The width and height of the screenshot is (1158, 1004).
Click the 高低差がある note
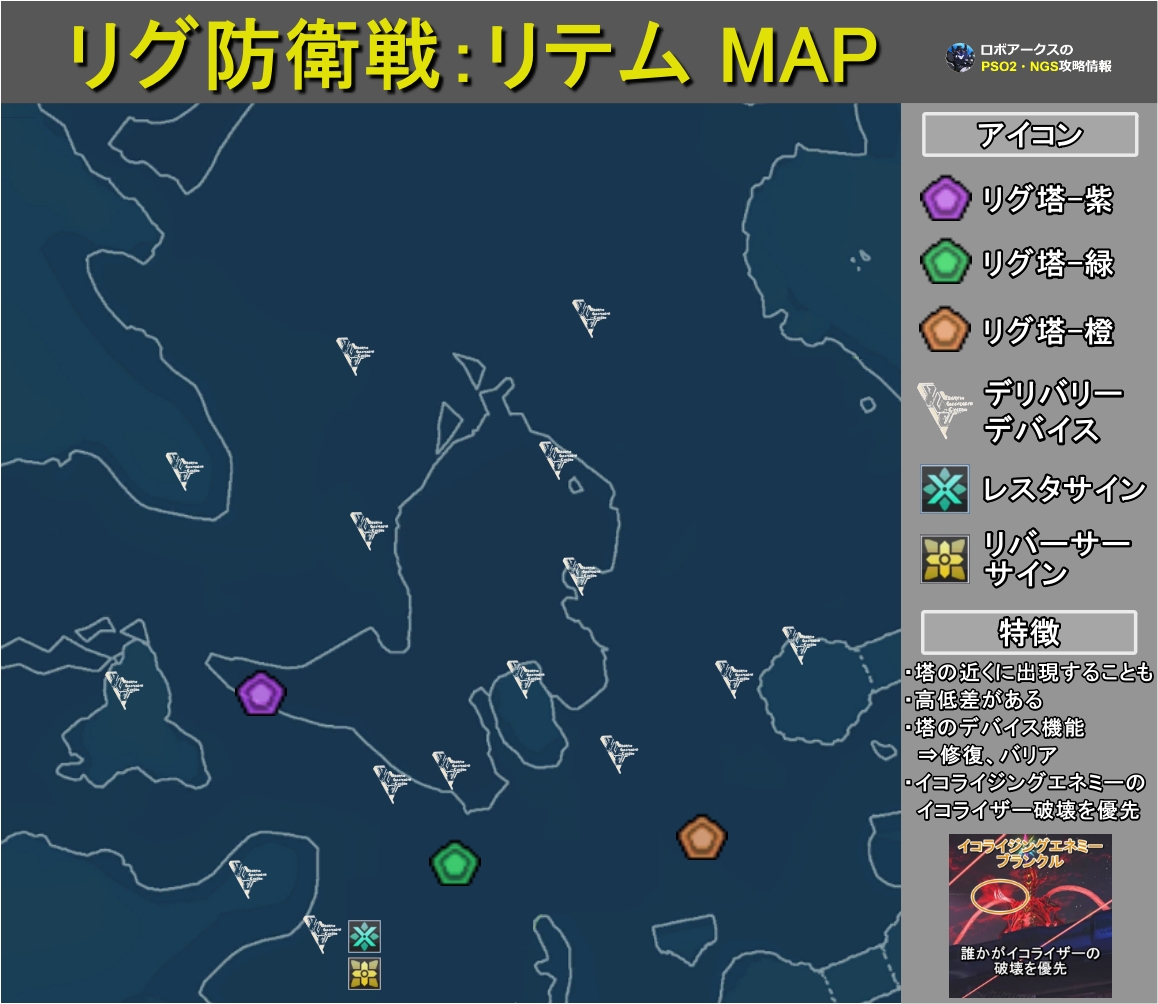click(x=975, y=700)
